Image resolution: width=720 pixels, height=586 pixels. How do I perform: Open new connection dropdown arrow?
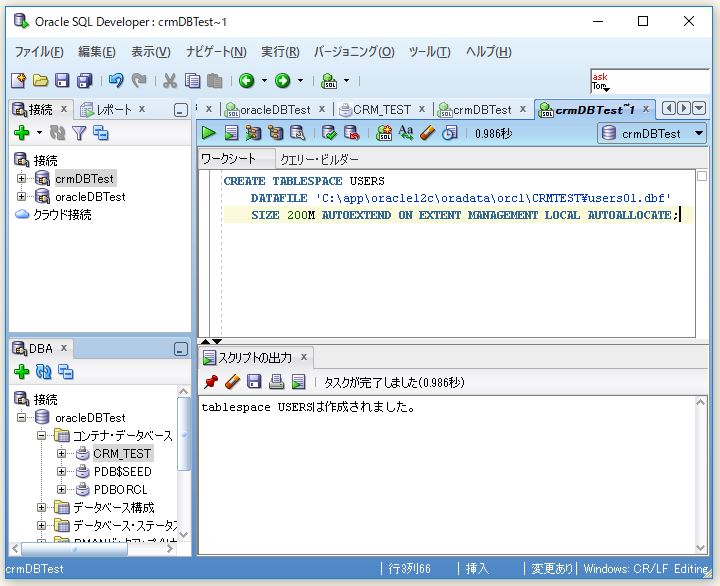click(39, 133)
